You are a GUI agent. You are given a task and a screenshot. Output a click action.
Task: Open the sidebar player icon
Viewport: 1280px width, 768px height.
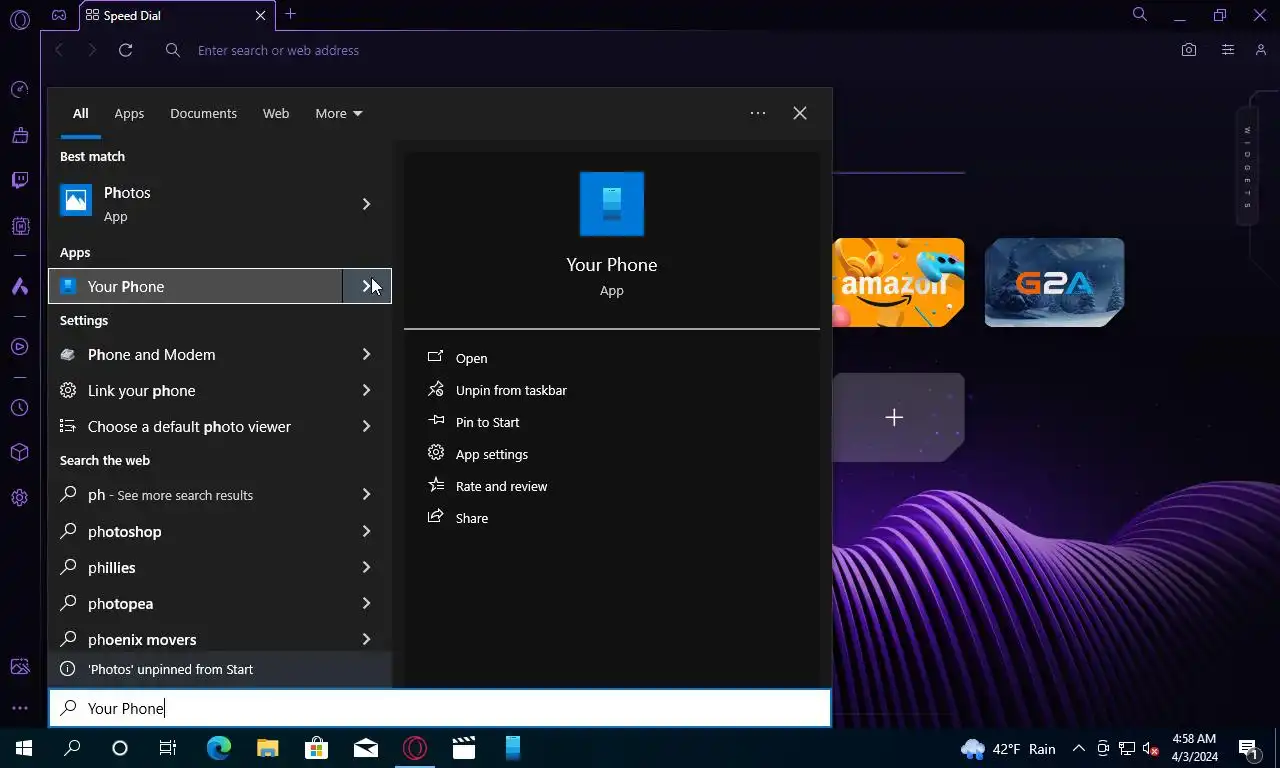(x=19, y=347)
